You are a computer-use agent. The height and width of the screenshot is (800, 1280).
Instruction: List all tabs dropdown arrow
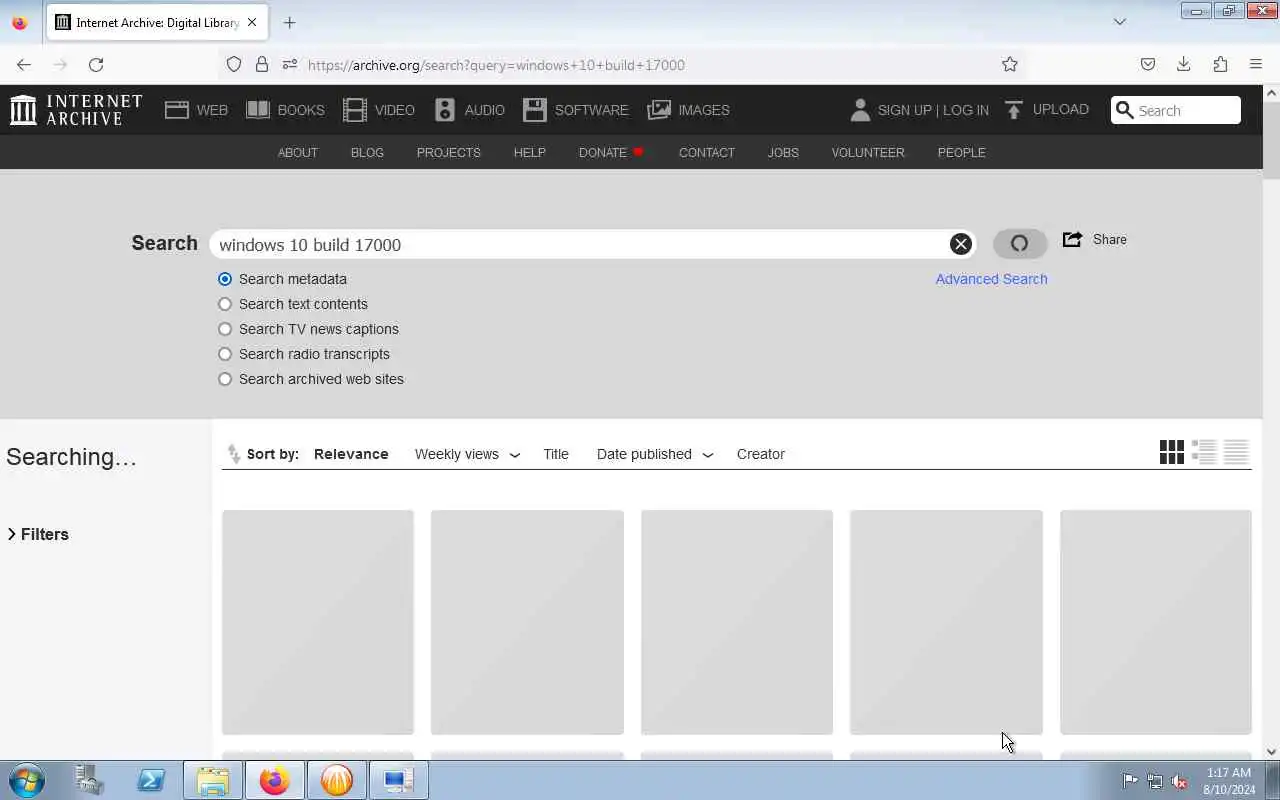[x=1120, y=22]
